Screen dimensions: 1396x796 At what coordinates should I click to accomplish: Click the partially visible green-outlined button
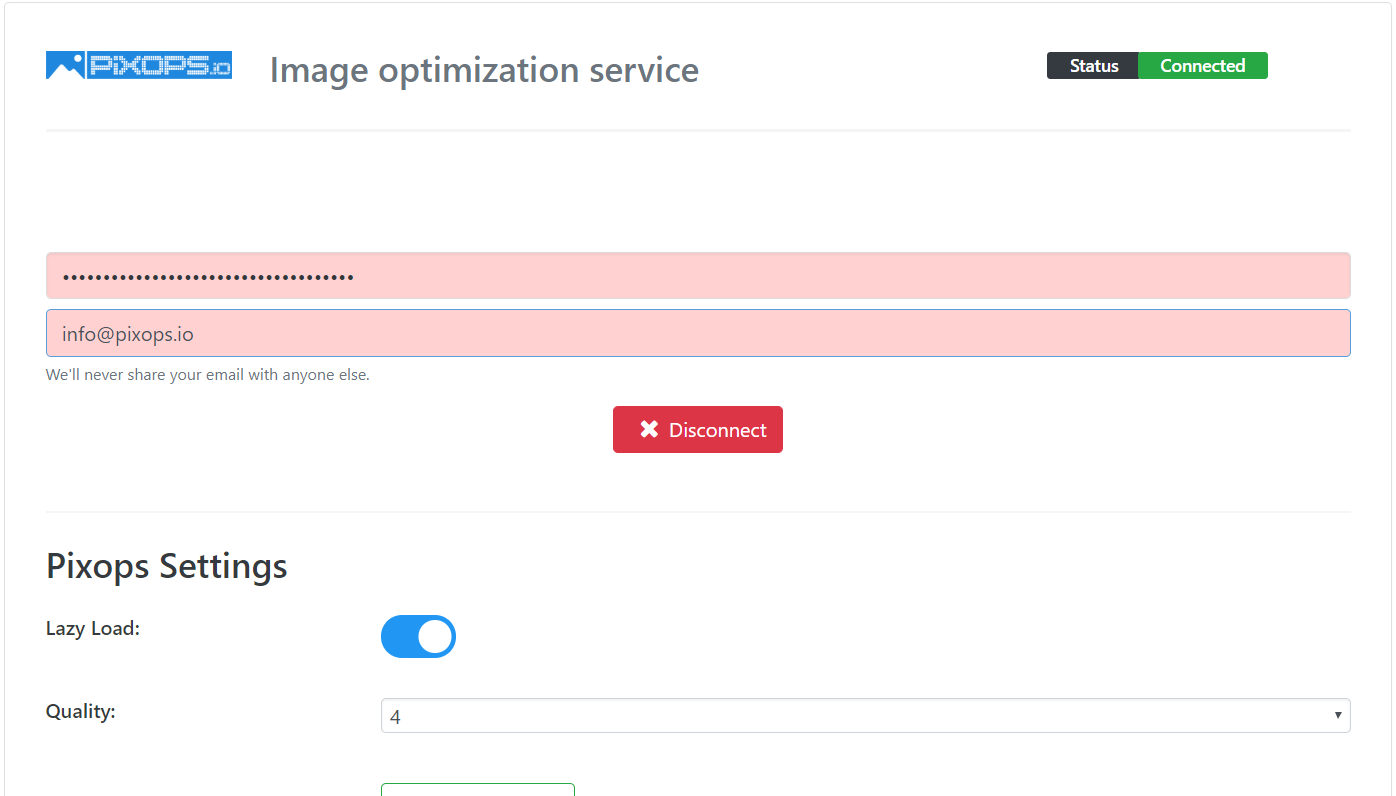[477, 791]
